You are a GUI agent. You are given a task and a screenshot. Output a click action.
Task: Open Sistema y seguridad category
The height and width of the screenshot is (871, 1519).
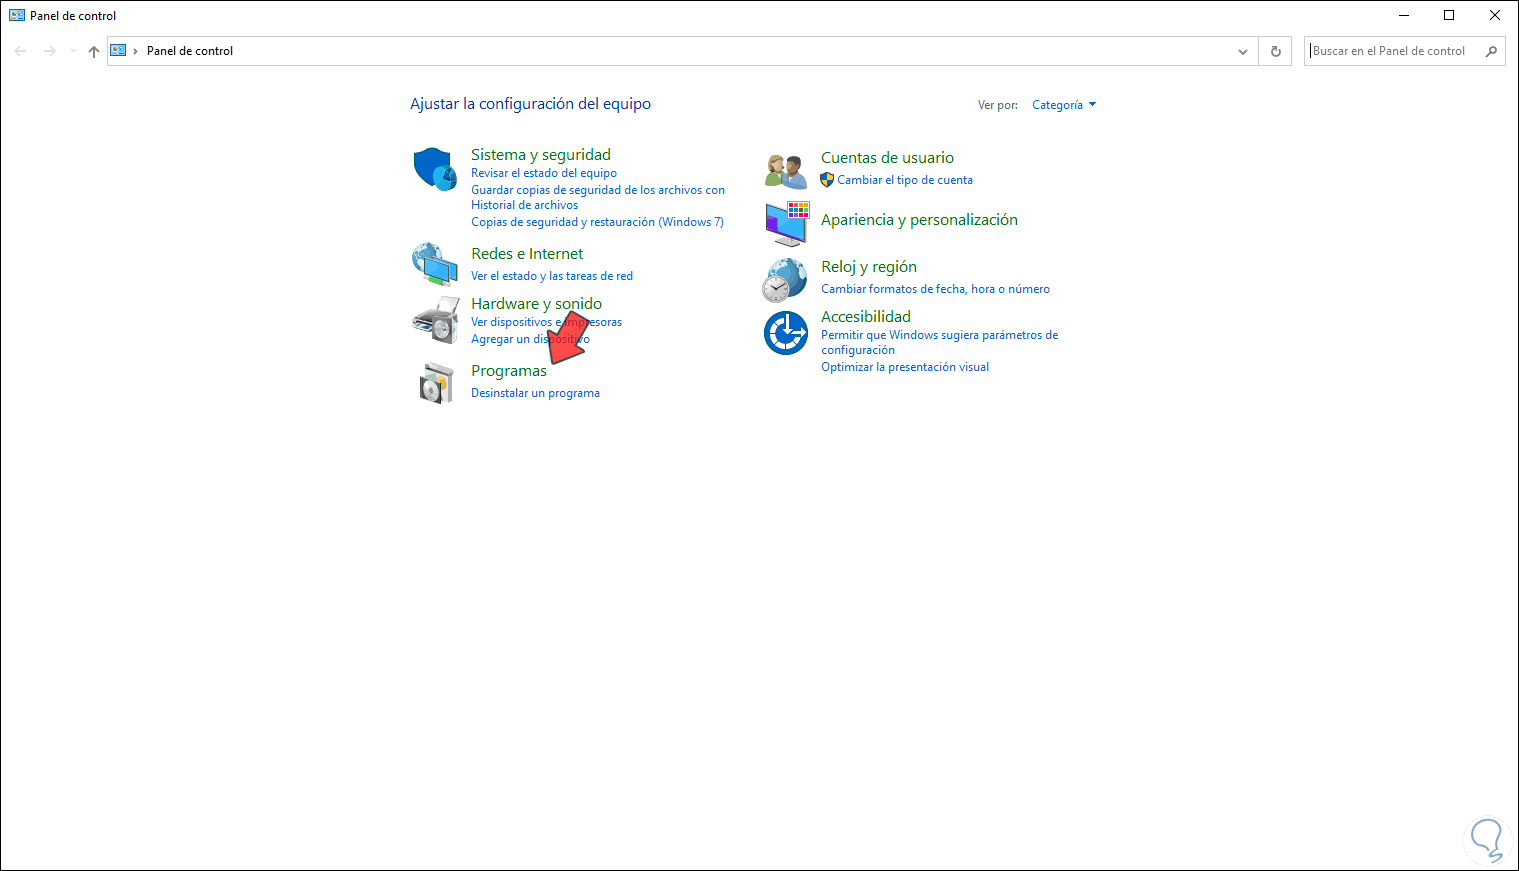(x=541, y=155)
